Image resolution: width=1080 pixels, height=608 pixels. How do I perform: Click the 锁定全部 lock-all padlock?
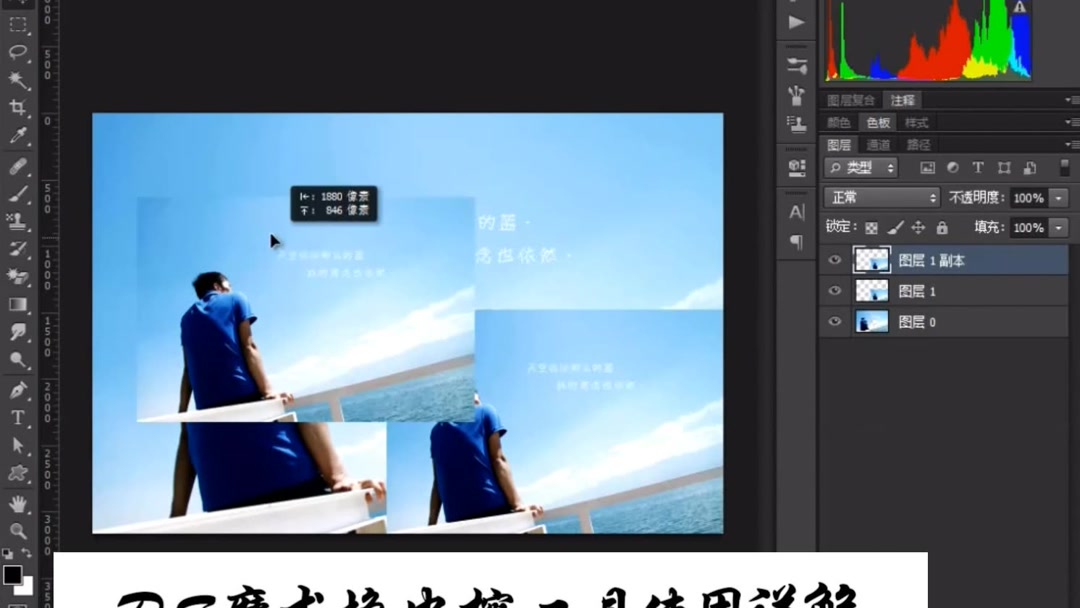click(x=943, y=227)
